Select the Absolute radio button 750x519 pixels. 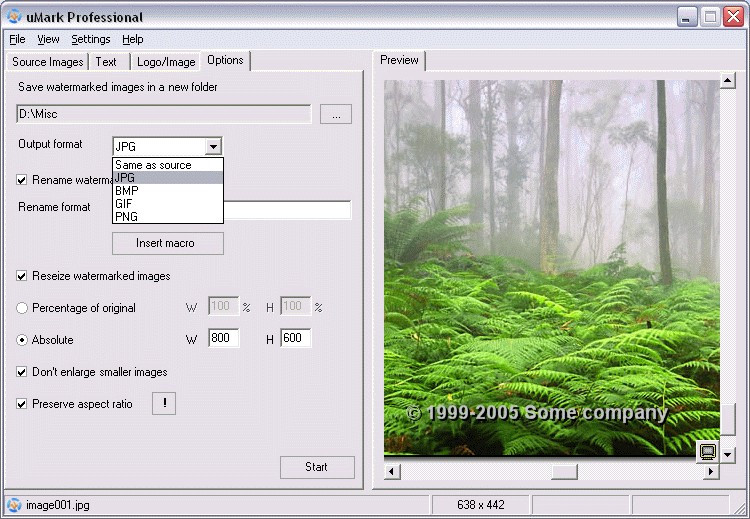(x=22, y=340)
